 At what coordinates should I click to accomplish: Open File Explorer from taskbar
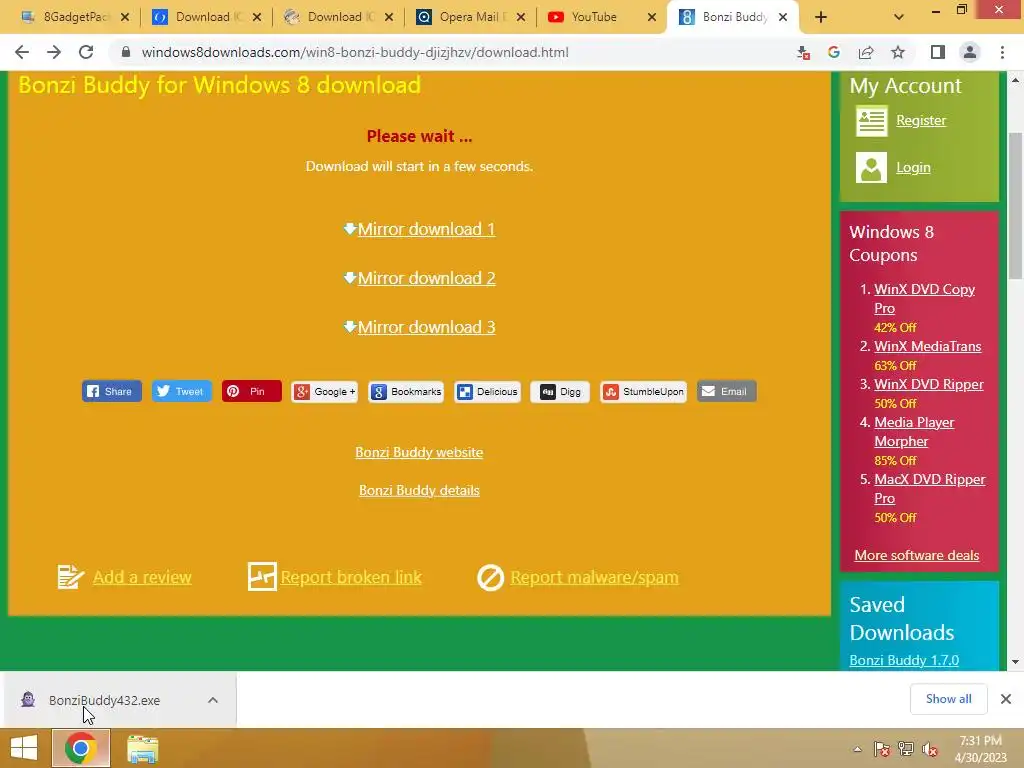142,748
